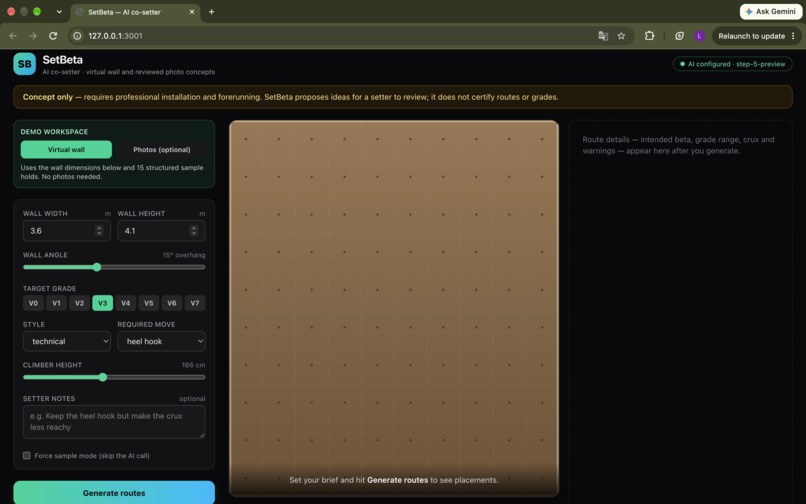Open the browser extensions puzzle icon

[x=649, y=36]
